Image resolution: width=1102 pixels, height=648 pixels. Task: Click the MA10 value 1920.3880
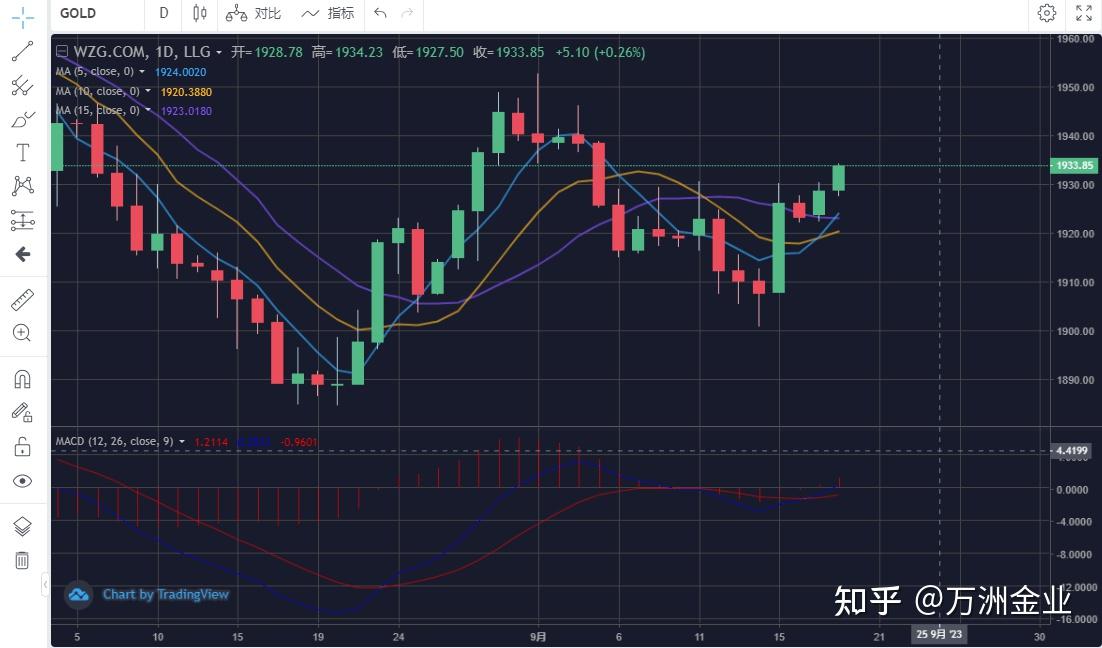pyautogui.click(x=186, y=91)
